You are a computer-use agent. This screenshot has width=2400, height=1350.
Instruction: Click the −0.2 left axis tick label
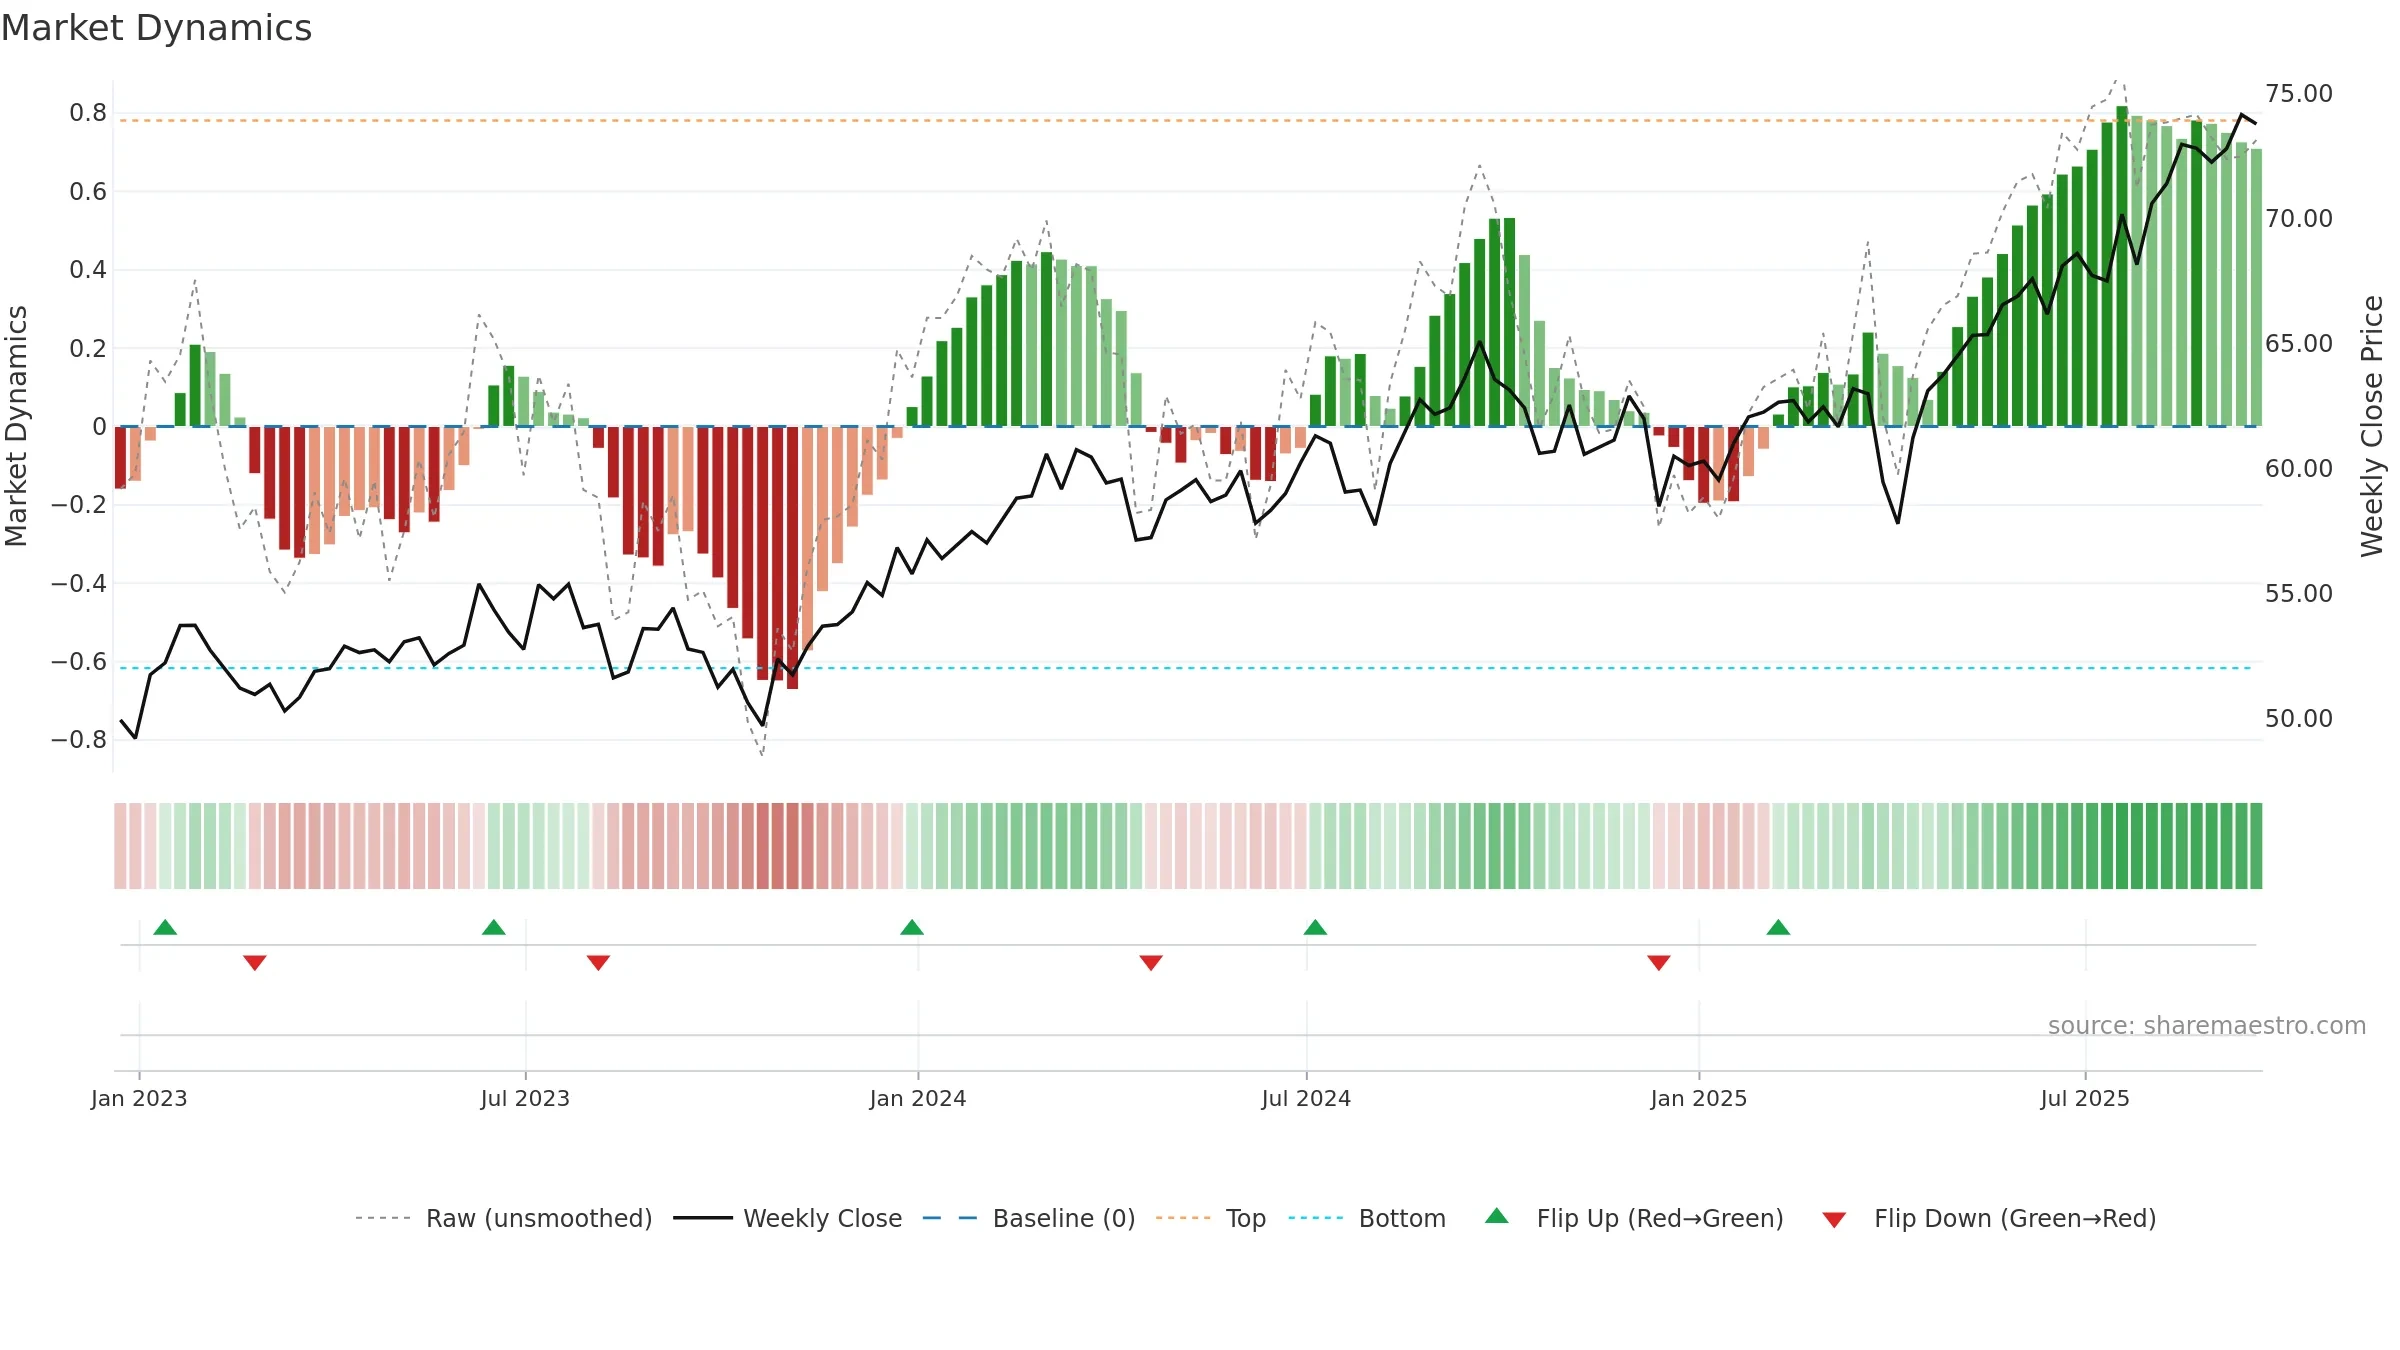(79, 505)
